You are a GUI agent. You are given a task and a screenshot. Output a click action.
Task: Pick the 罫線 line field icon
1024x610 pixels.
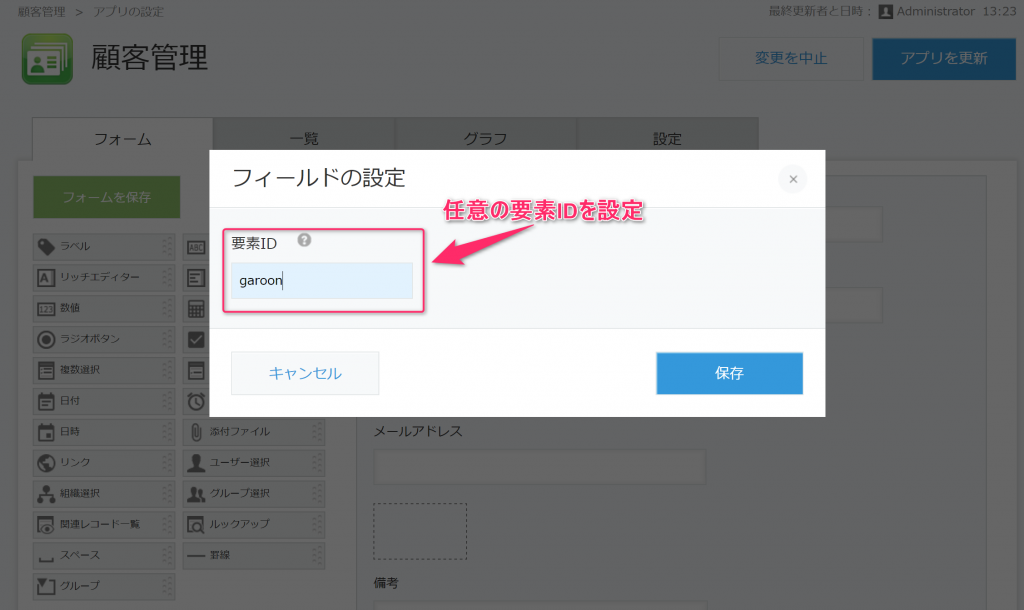coord(196,556)
